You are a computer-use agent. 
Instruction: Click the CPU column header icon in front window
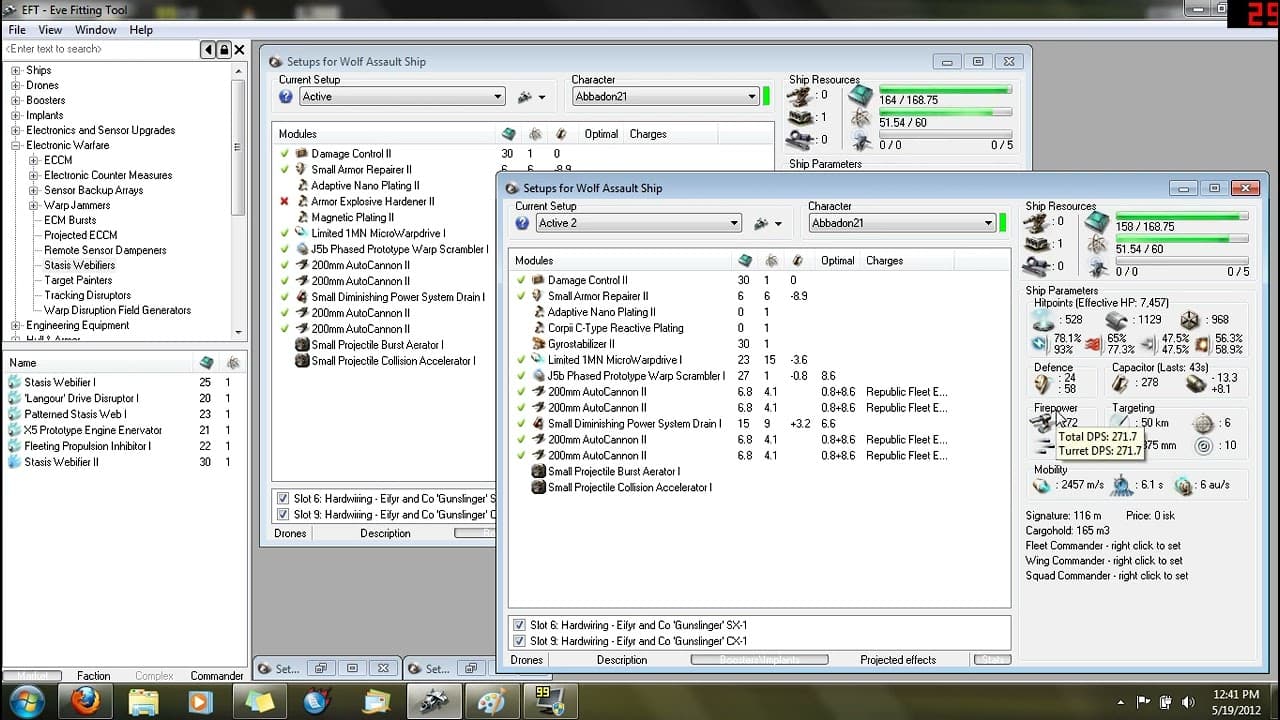[x=745, y=261]
